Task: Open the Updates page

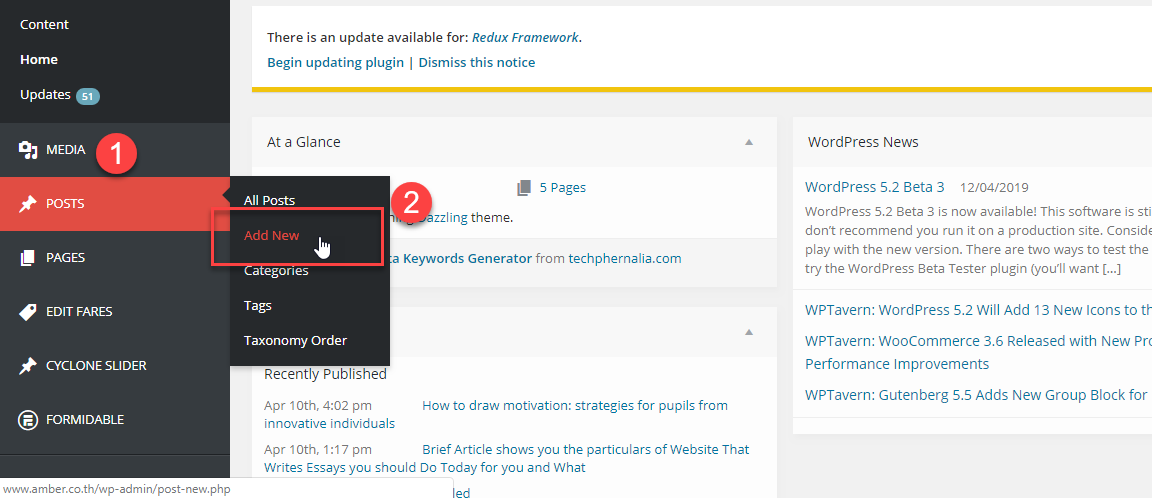Action: (45, 95)
